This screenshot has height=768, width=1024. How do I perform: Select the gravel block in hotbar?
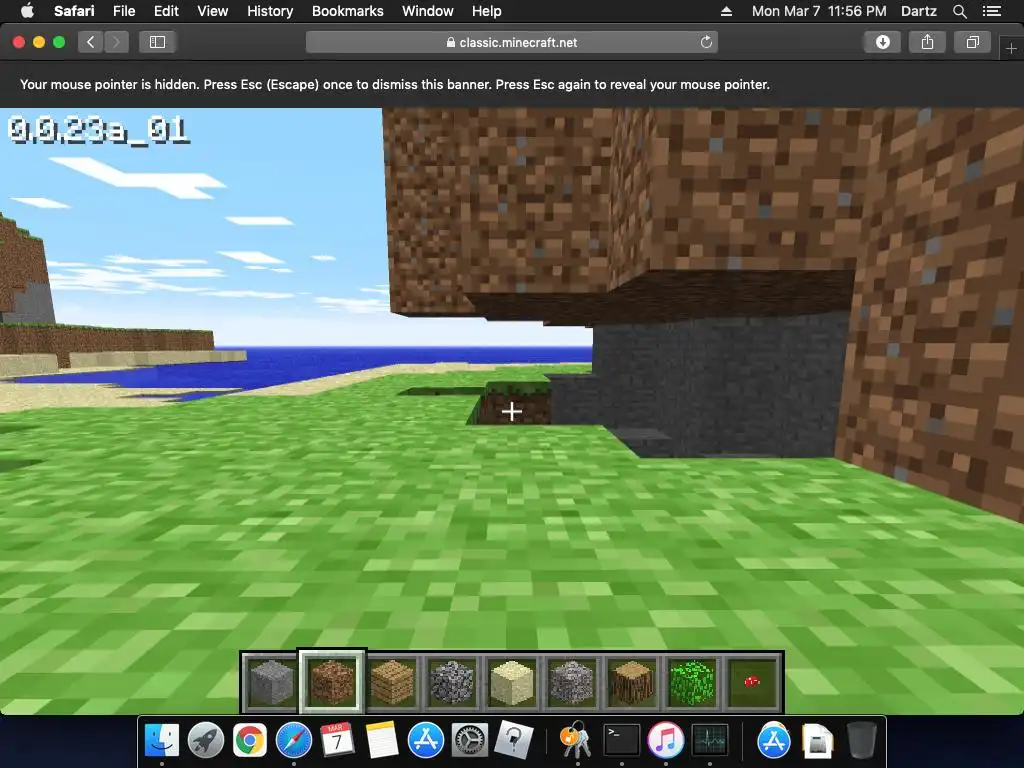(x=572, y=682)
